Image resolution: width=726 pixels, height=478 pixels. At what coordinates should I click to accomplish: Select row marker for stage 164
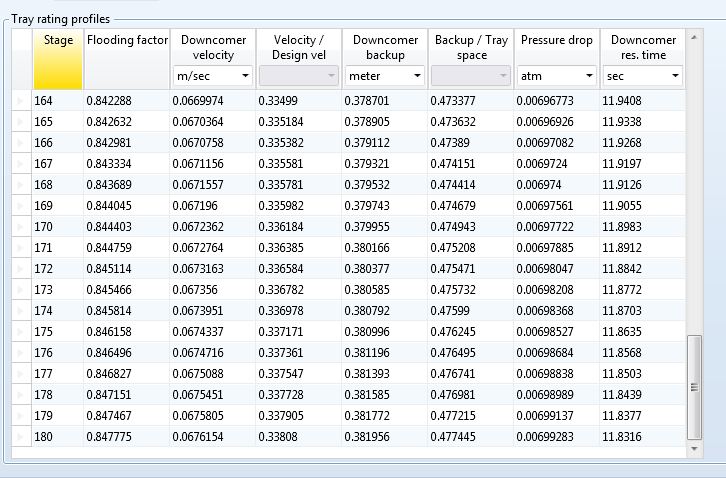coord(21,101)
